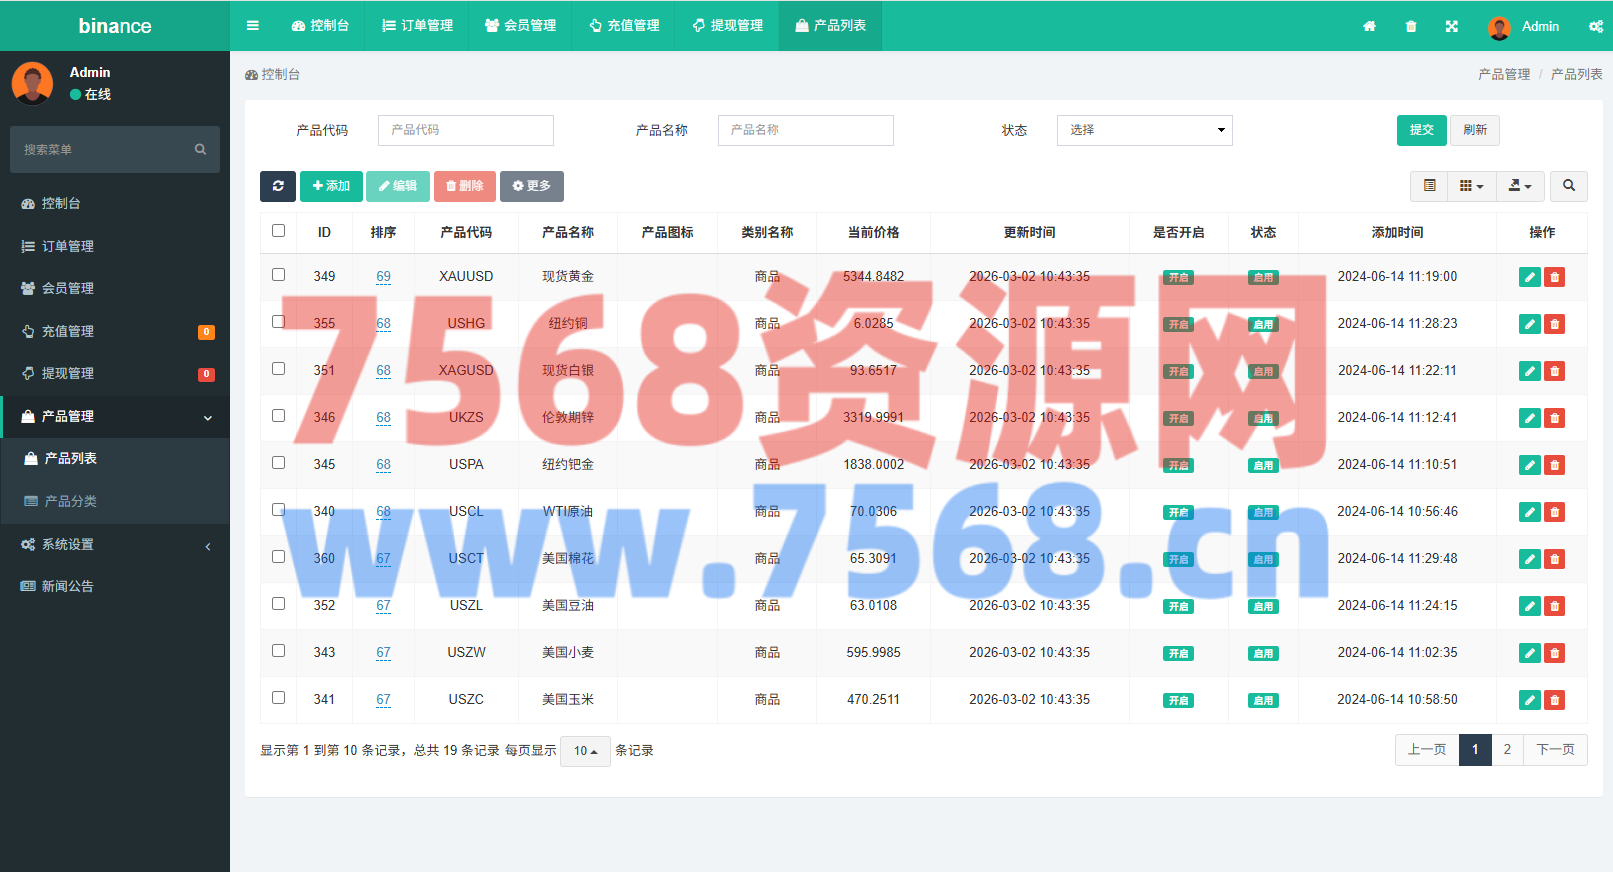This screenshot has width=1613, height=872.
Task: Click the red delete icon for USZC row
Action: point(1554,700)
